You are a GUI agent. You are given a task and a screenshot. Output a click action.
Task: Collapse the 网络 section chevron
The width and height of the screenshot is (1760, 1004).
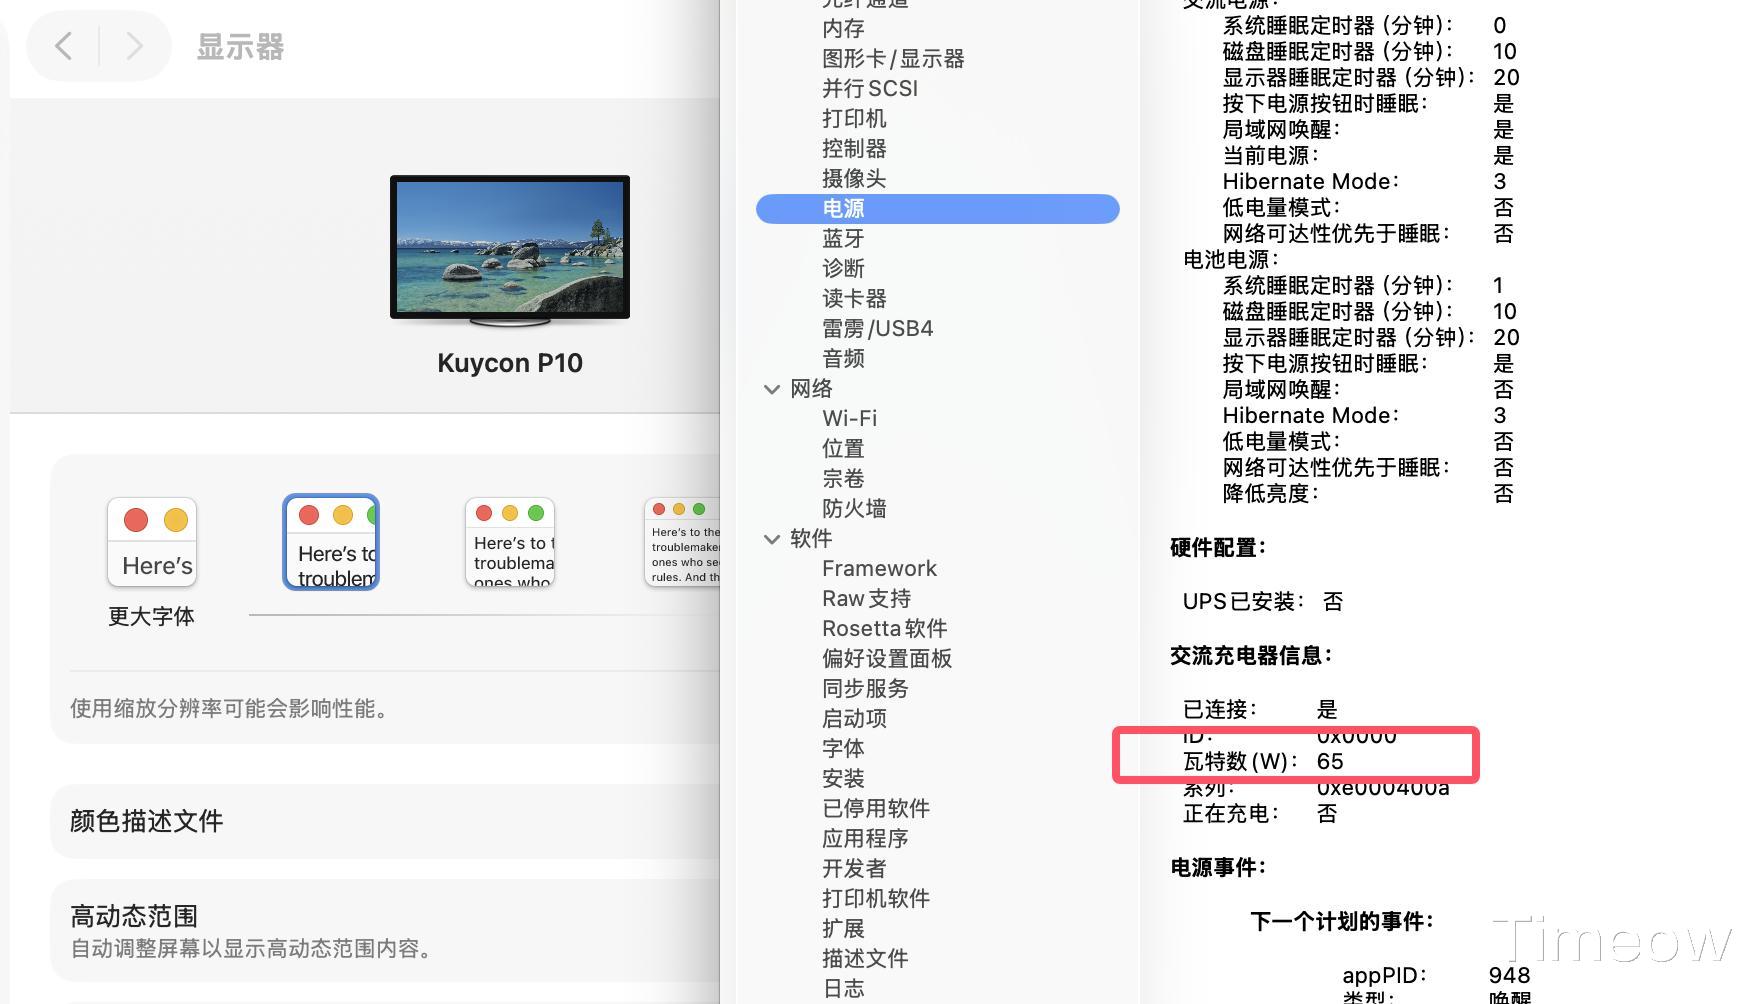[x=772, y=389]
